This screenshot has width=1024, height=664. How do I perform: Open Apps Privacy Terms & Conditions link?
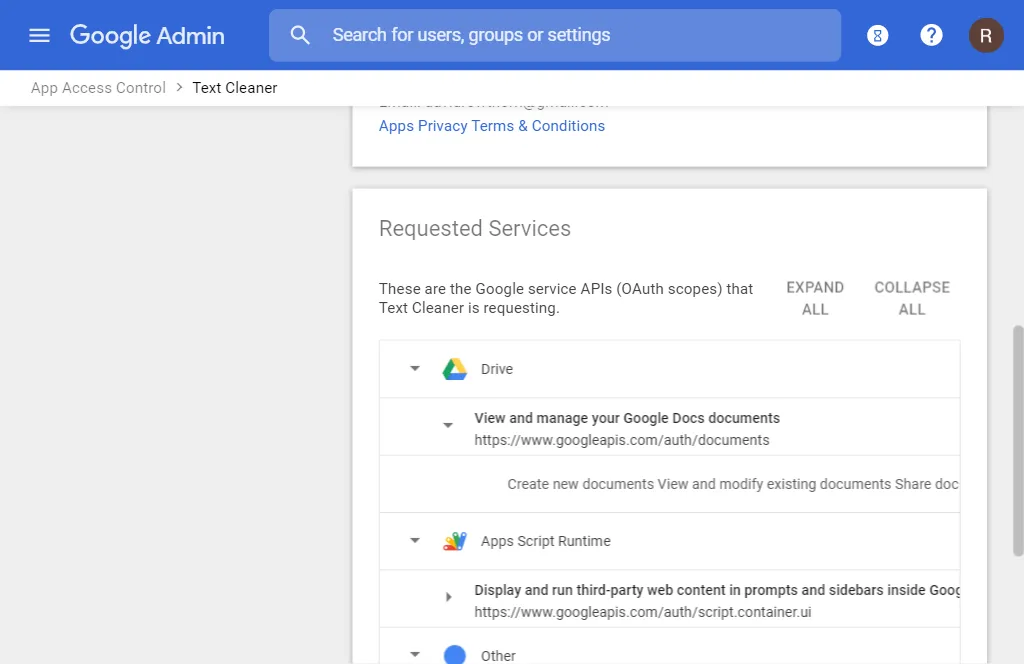(492, 126)
